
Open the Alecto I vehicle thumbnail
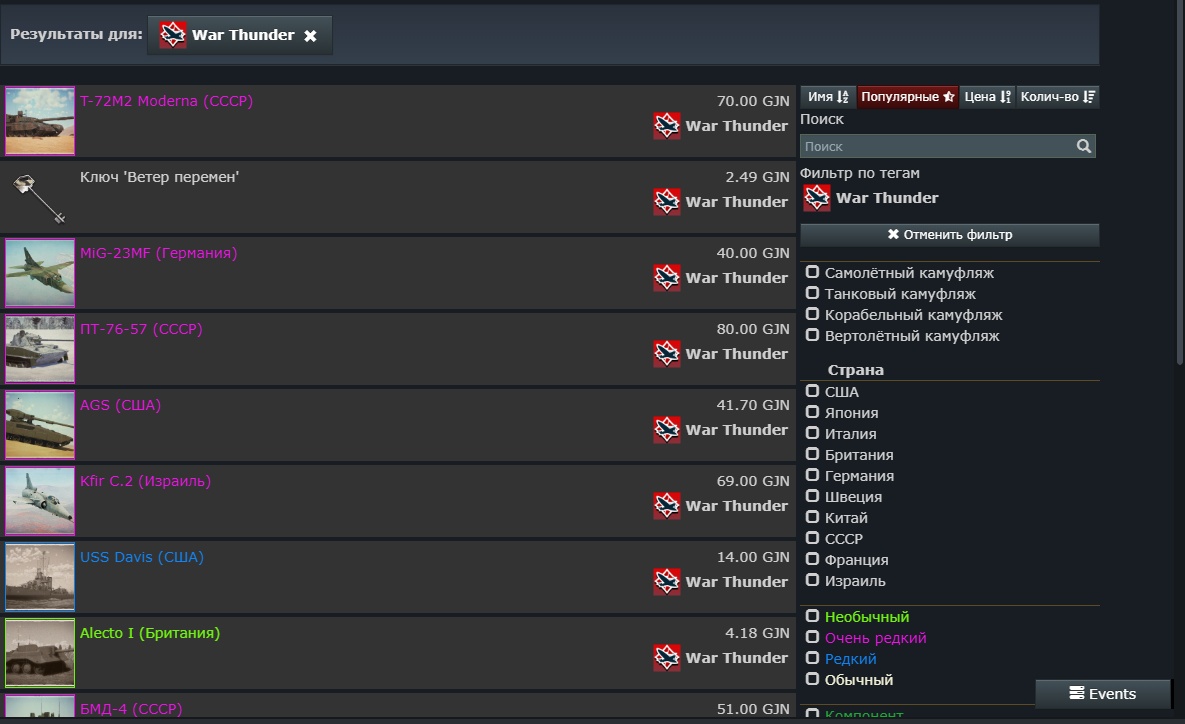pos(40,653)
